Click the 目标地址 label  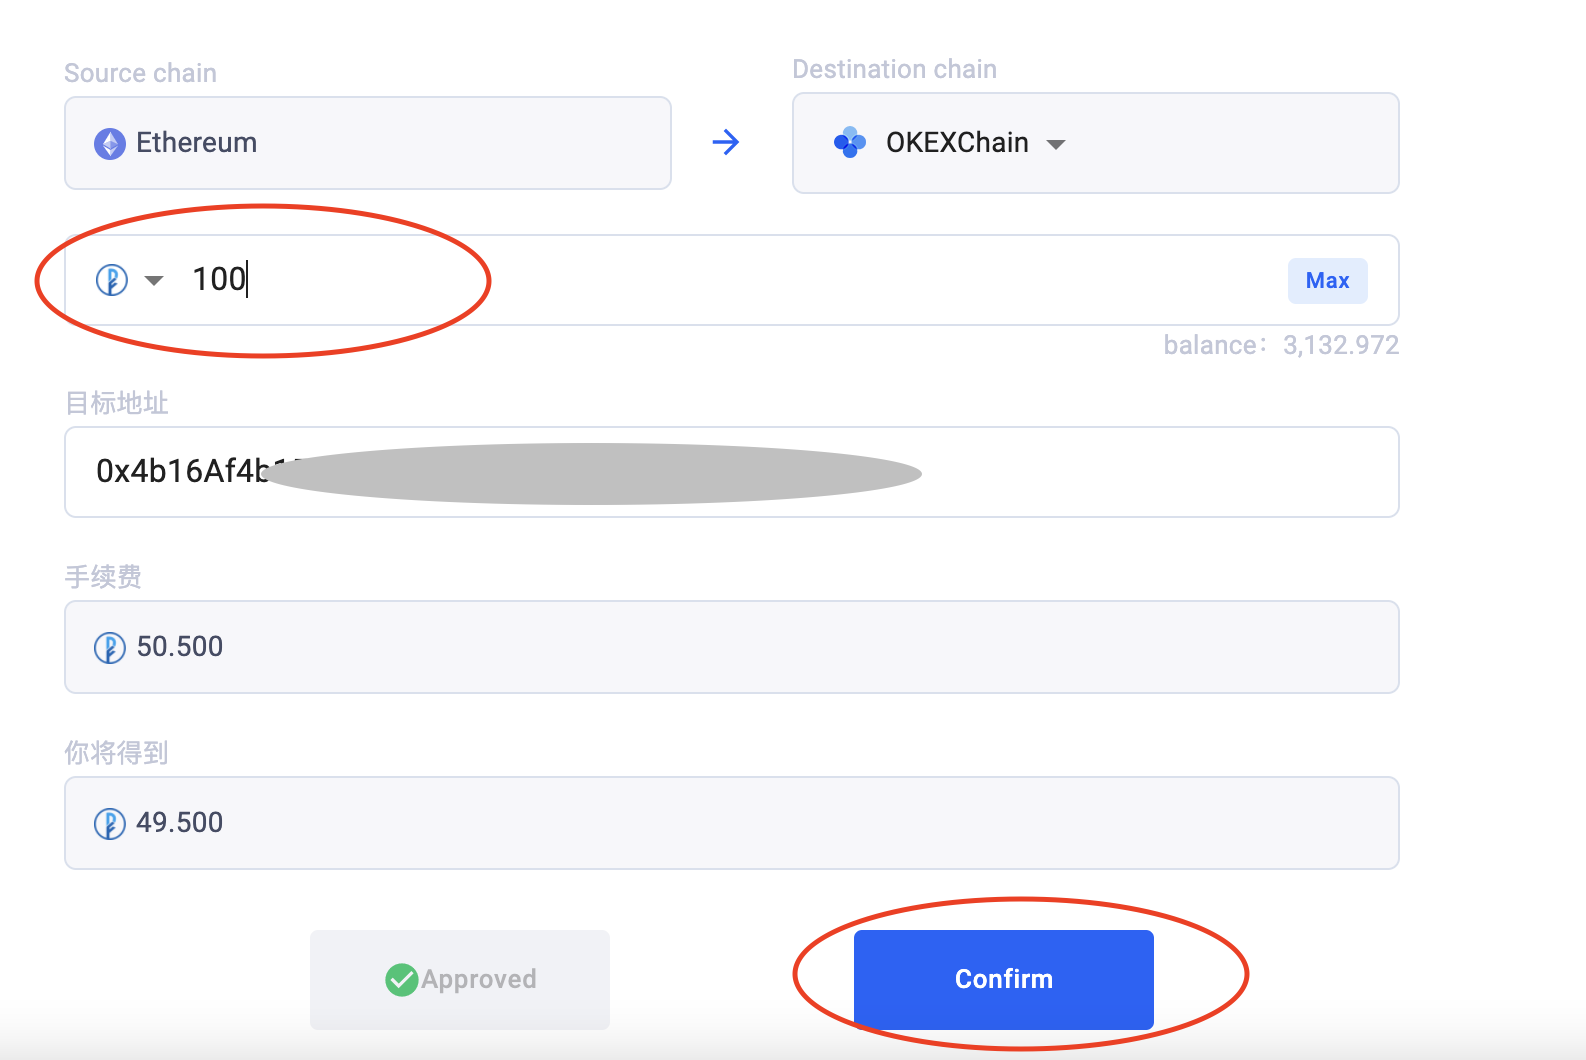coord(117,403)
